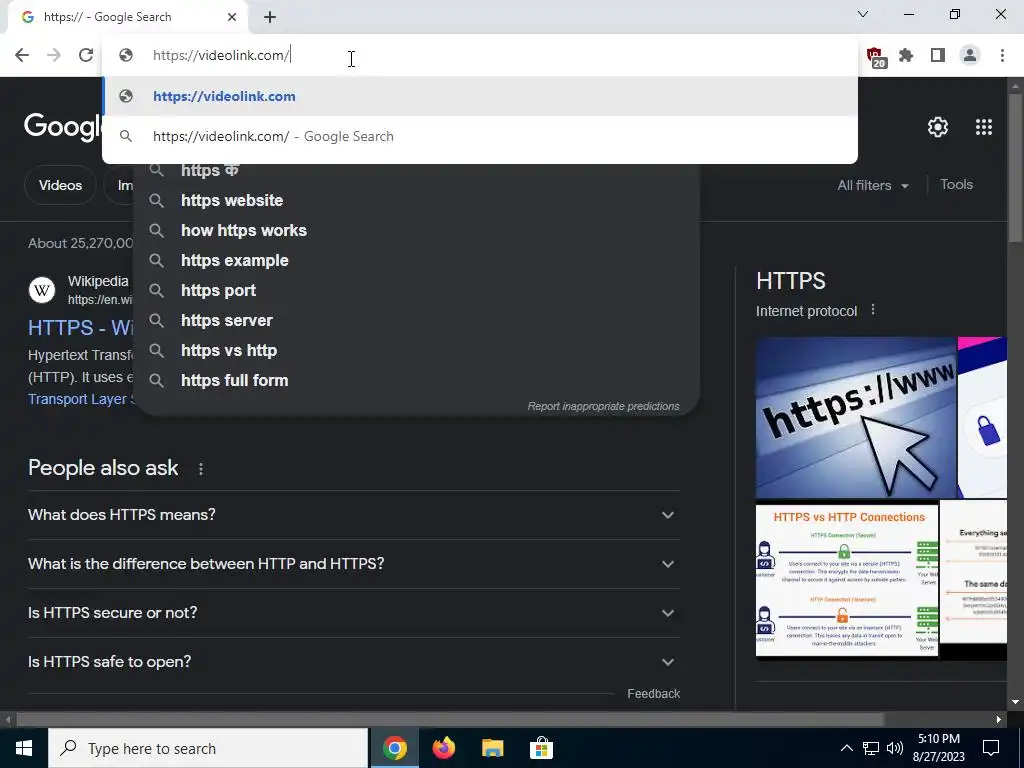Click the horizontal page scrollbar
The height and width of the screenshot is (768, 1024).
451,719
